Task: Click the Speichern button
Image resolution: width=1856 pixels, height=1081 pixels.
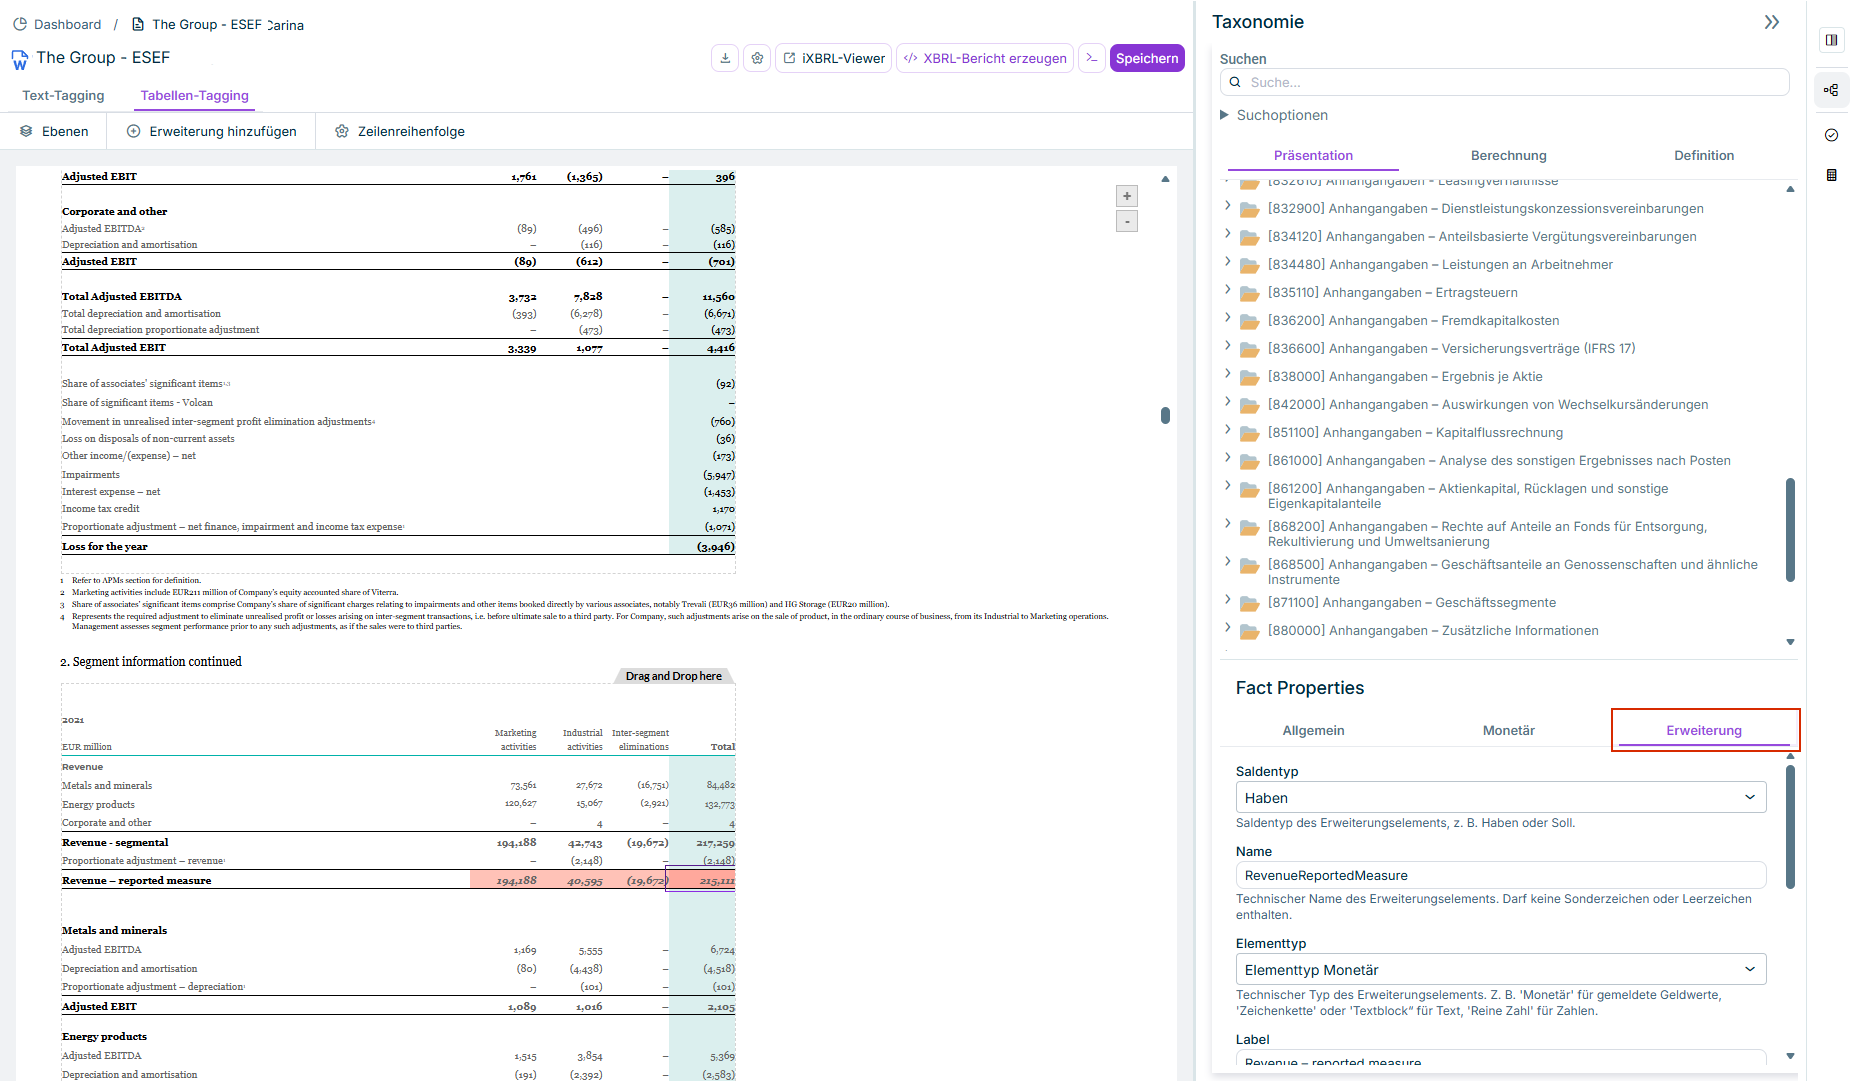Action: [1147, 58]
